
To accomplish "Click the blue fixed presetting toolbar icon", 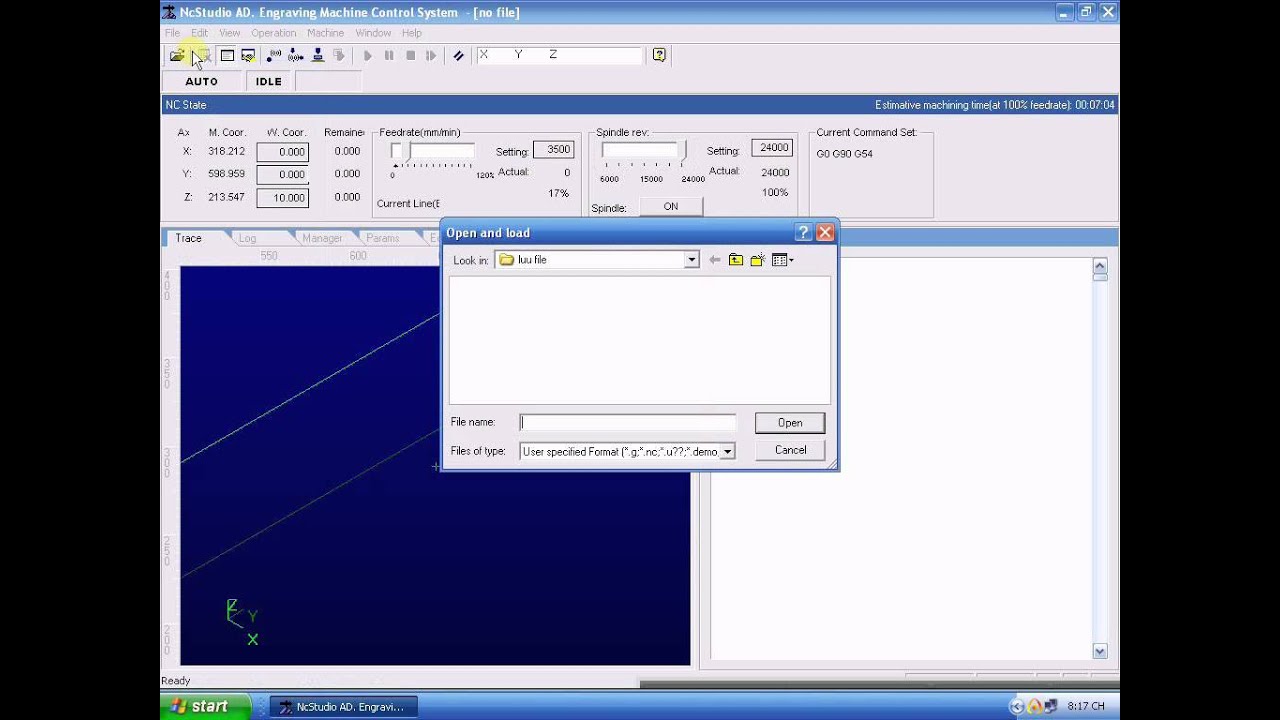I will pyautogui.click(x=318, y=56).
